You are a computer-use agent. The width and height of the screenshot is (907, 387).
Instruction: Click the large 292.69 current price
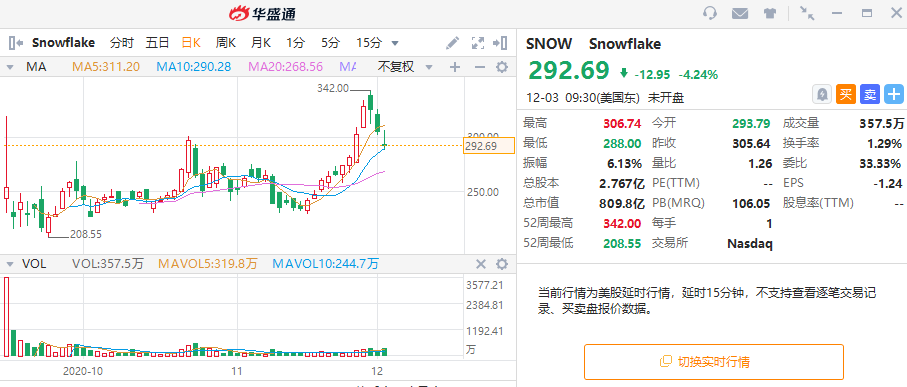click(569, 71)
